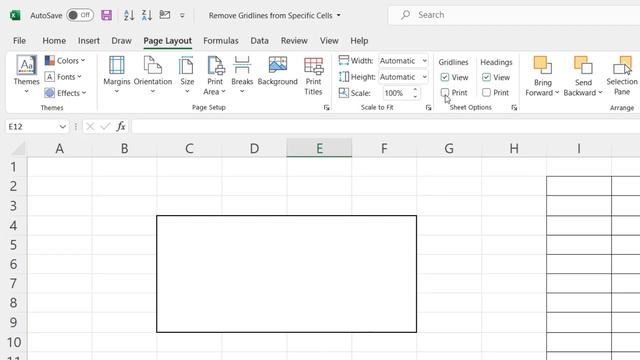
Task: Open the View ribbon tab
Action: pyautogui.click(x=329, y=41)
